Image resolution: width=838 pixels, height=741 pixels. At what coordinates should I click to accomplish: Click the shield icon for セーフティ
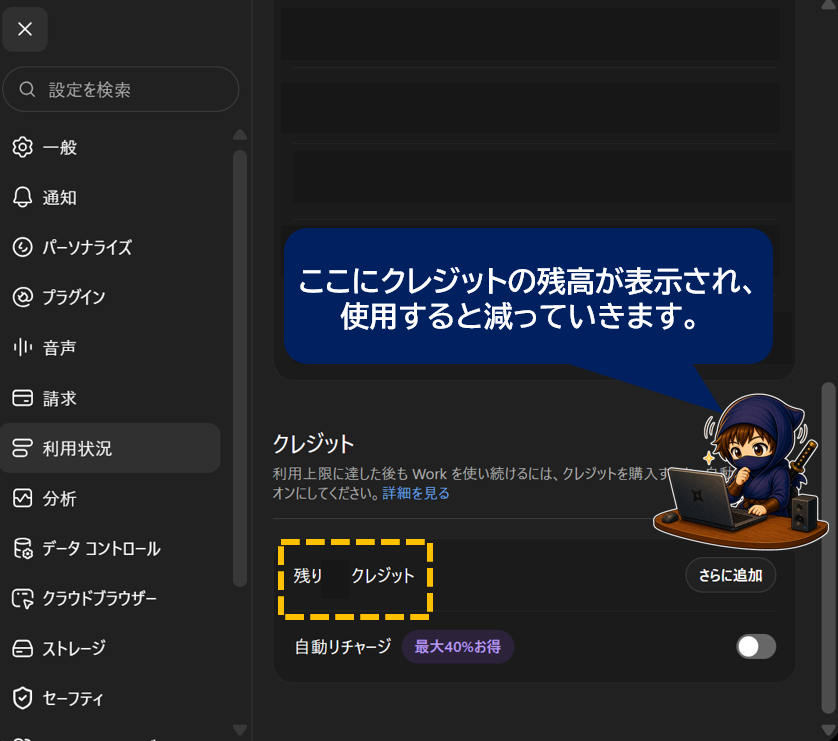coord(22,698)
